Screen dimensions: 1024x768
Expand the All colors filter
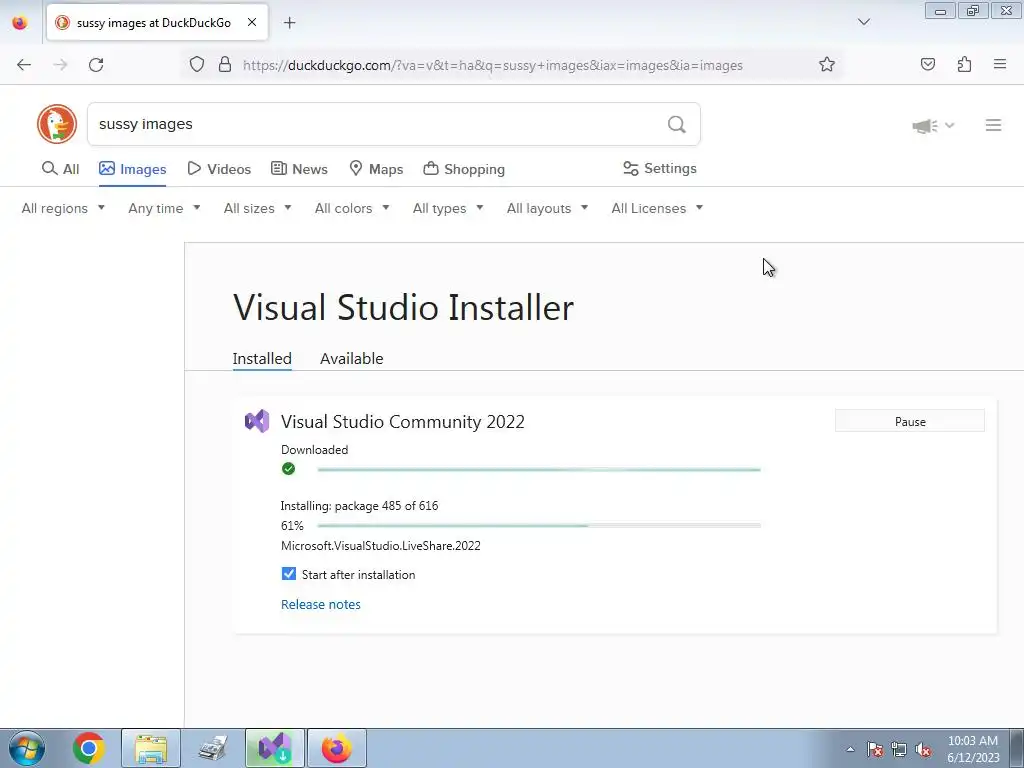tap(352, 208)
